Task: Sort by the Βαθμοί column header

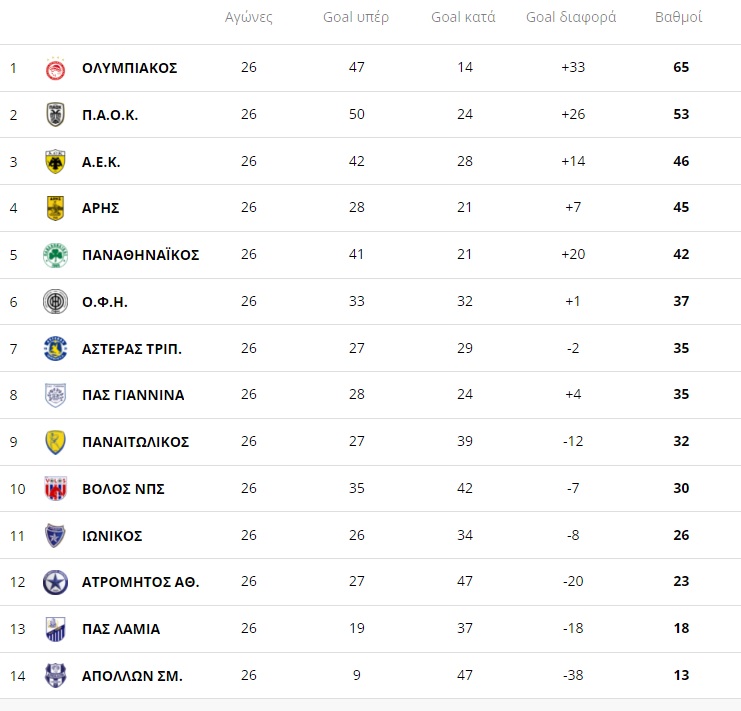Action: tap(679, 17)
